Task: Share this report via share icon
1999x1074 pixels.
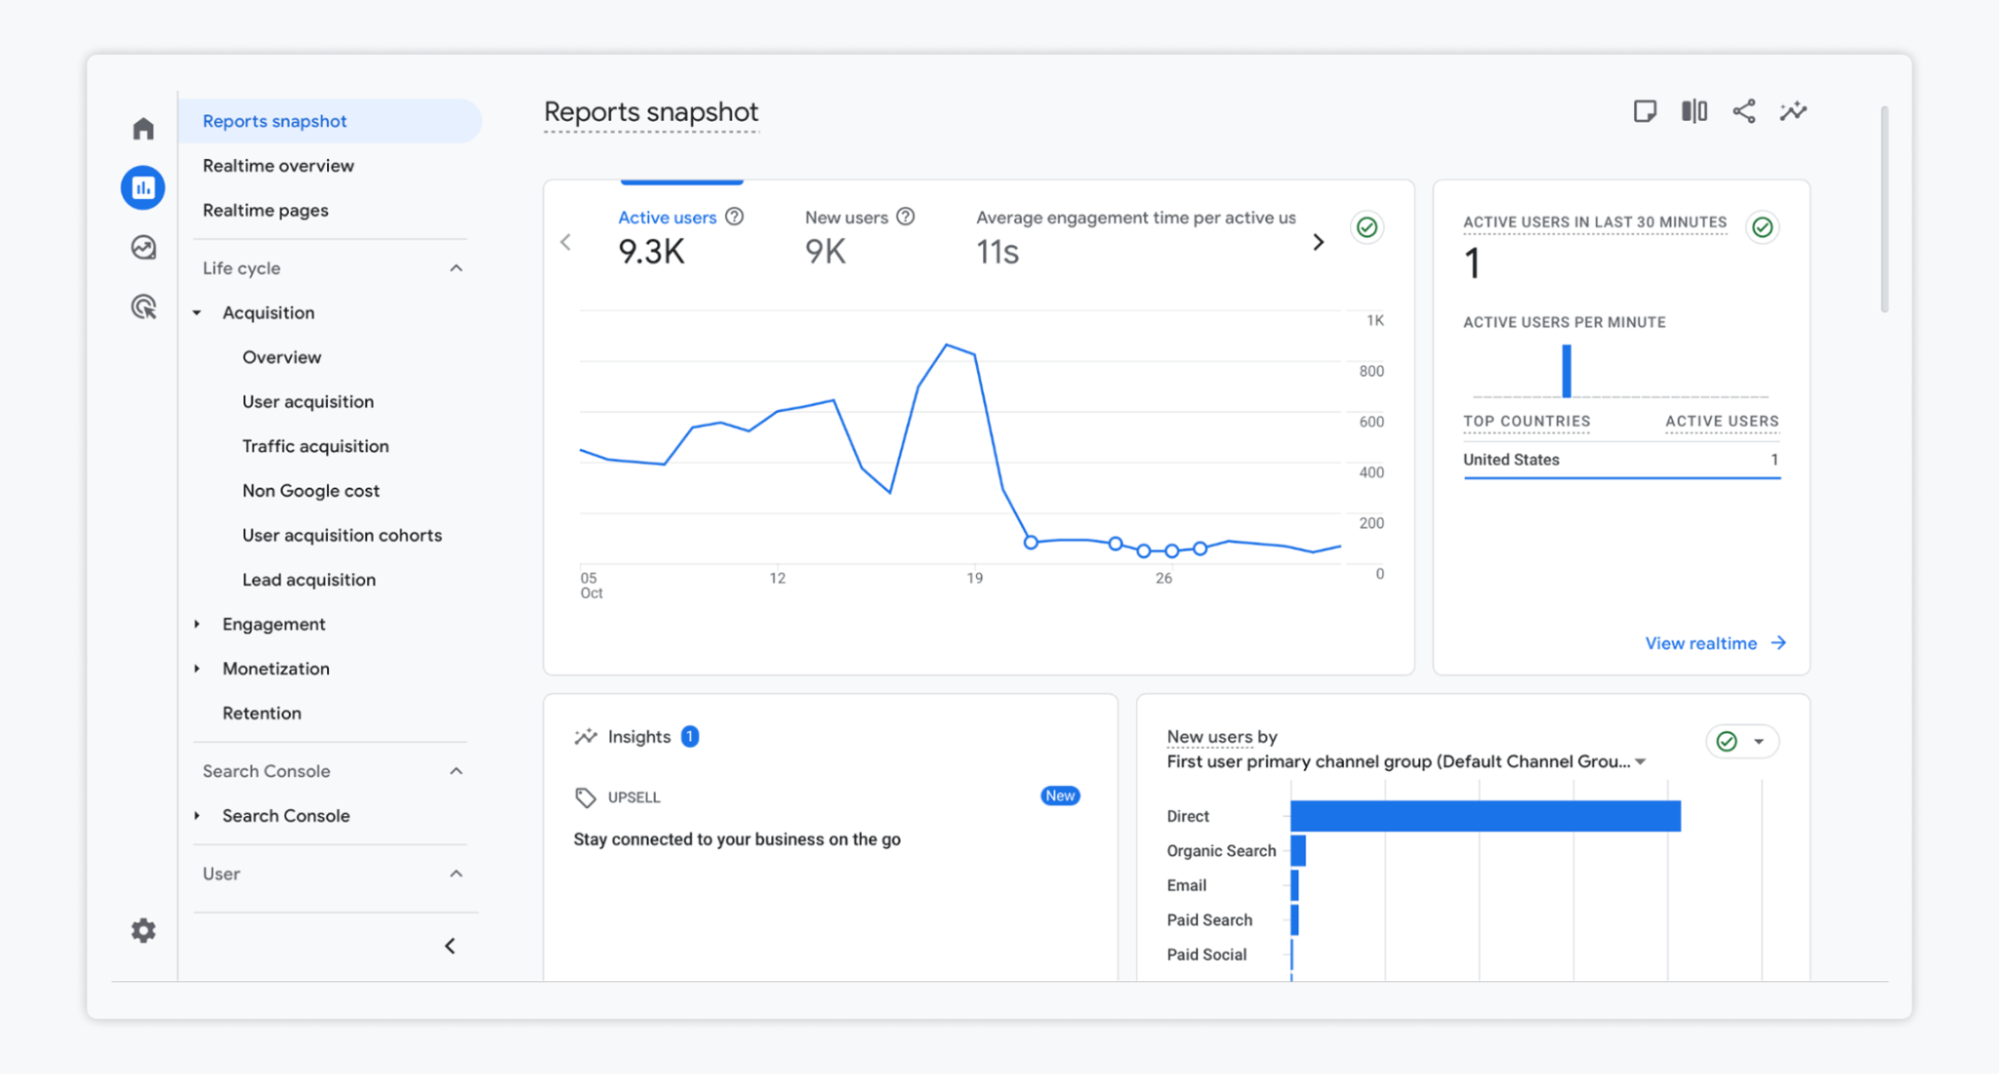Action: tap(1744, 111)
